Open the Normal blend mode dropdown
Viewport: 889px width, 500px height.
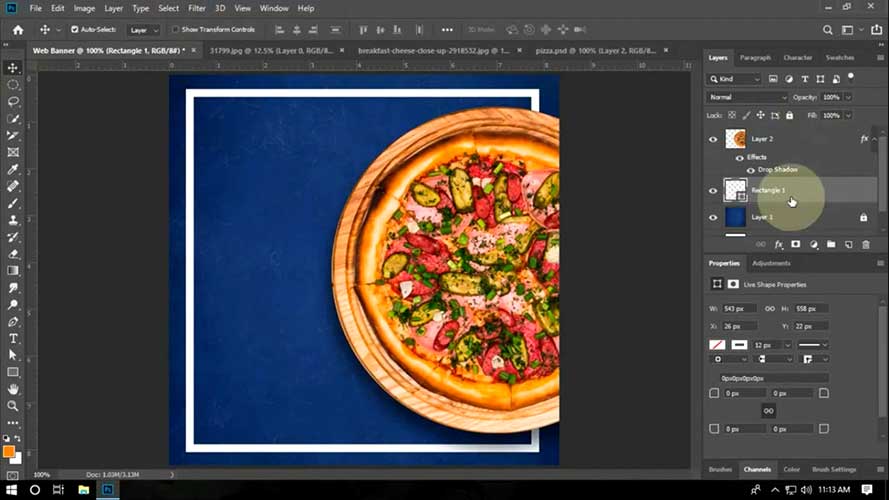pyautogui.click(x=748, y=97)
